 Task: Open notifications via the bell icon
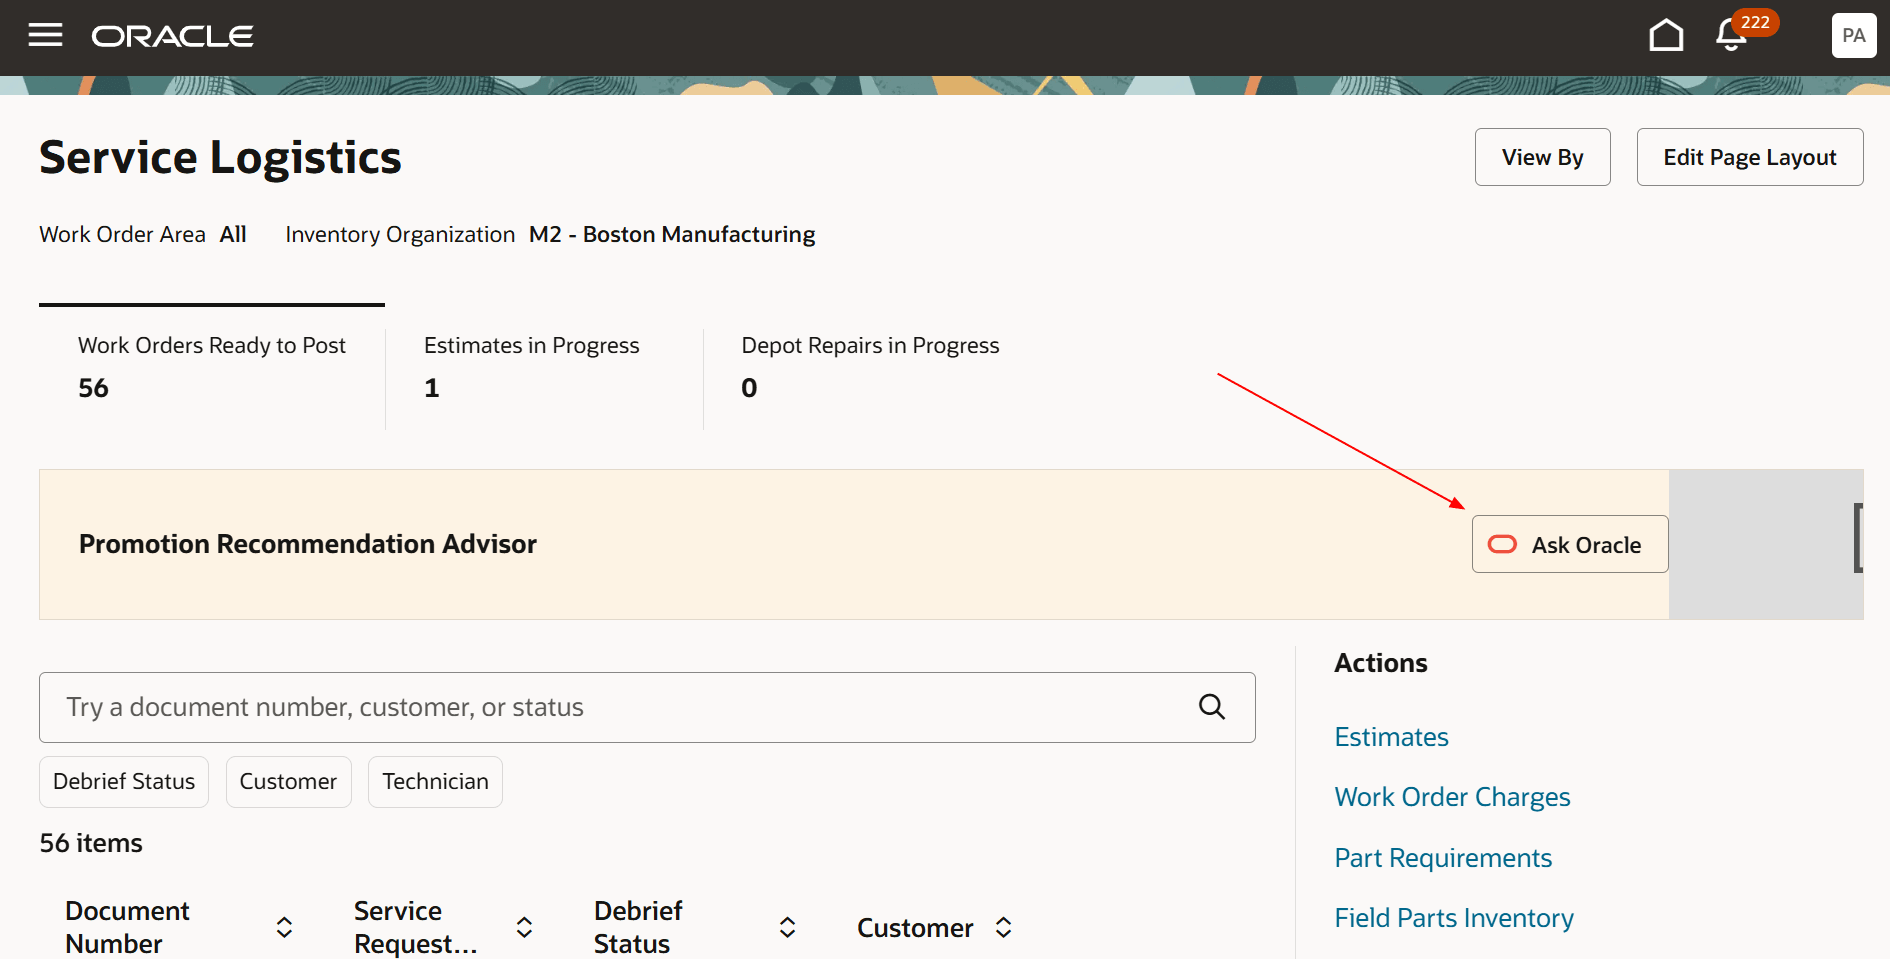point(1729,35)
